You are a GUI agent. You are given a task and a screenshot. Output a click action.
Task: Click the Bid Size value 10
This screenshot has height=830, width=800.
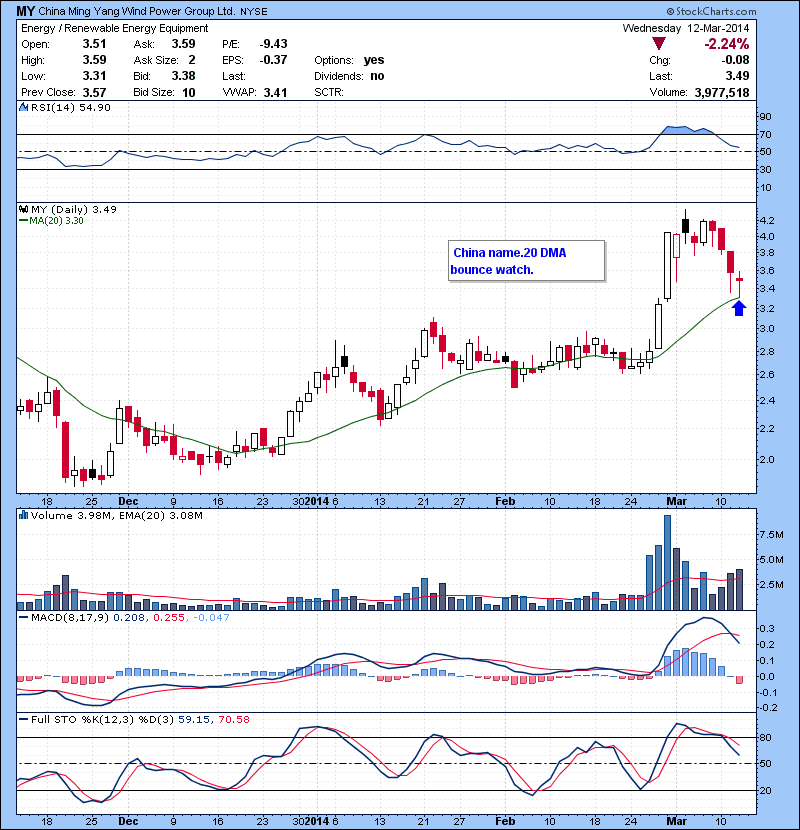click(189, 92)
